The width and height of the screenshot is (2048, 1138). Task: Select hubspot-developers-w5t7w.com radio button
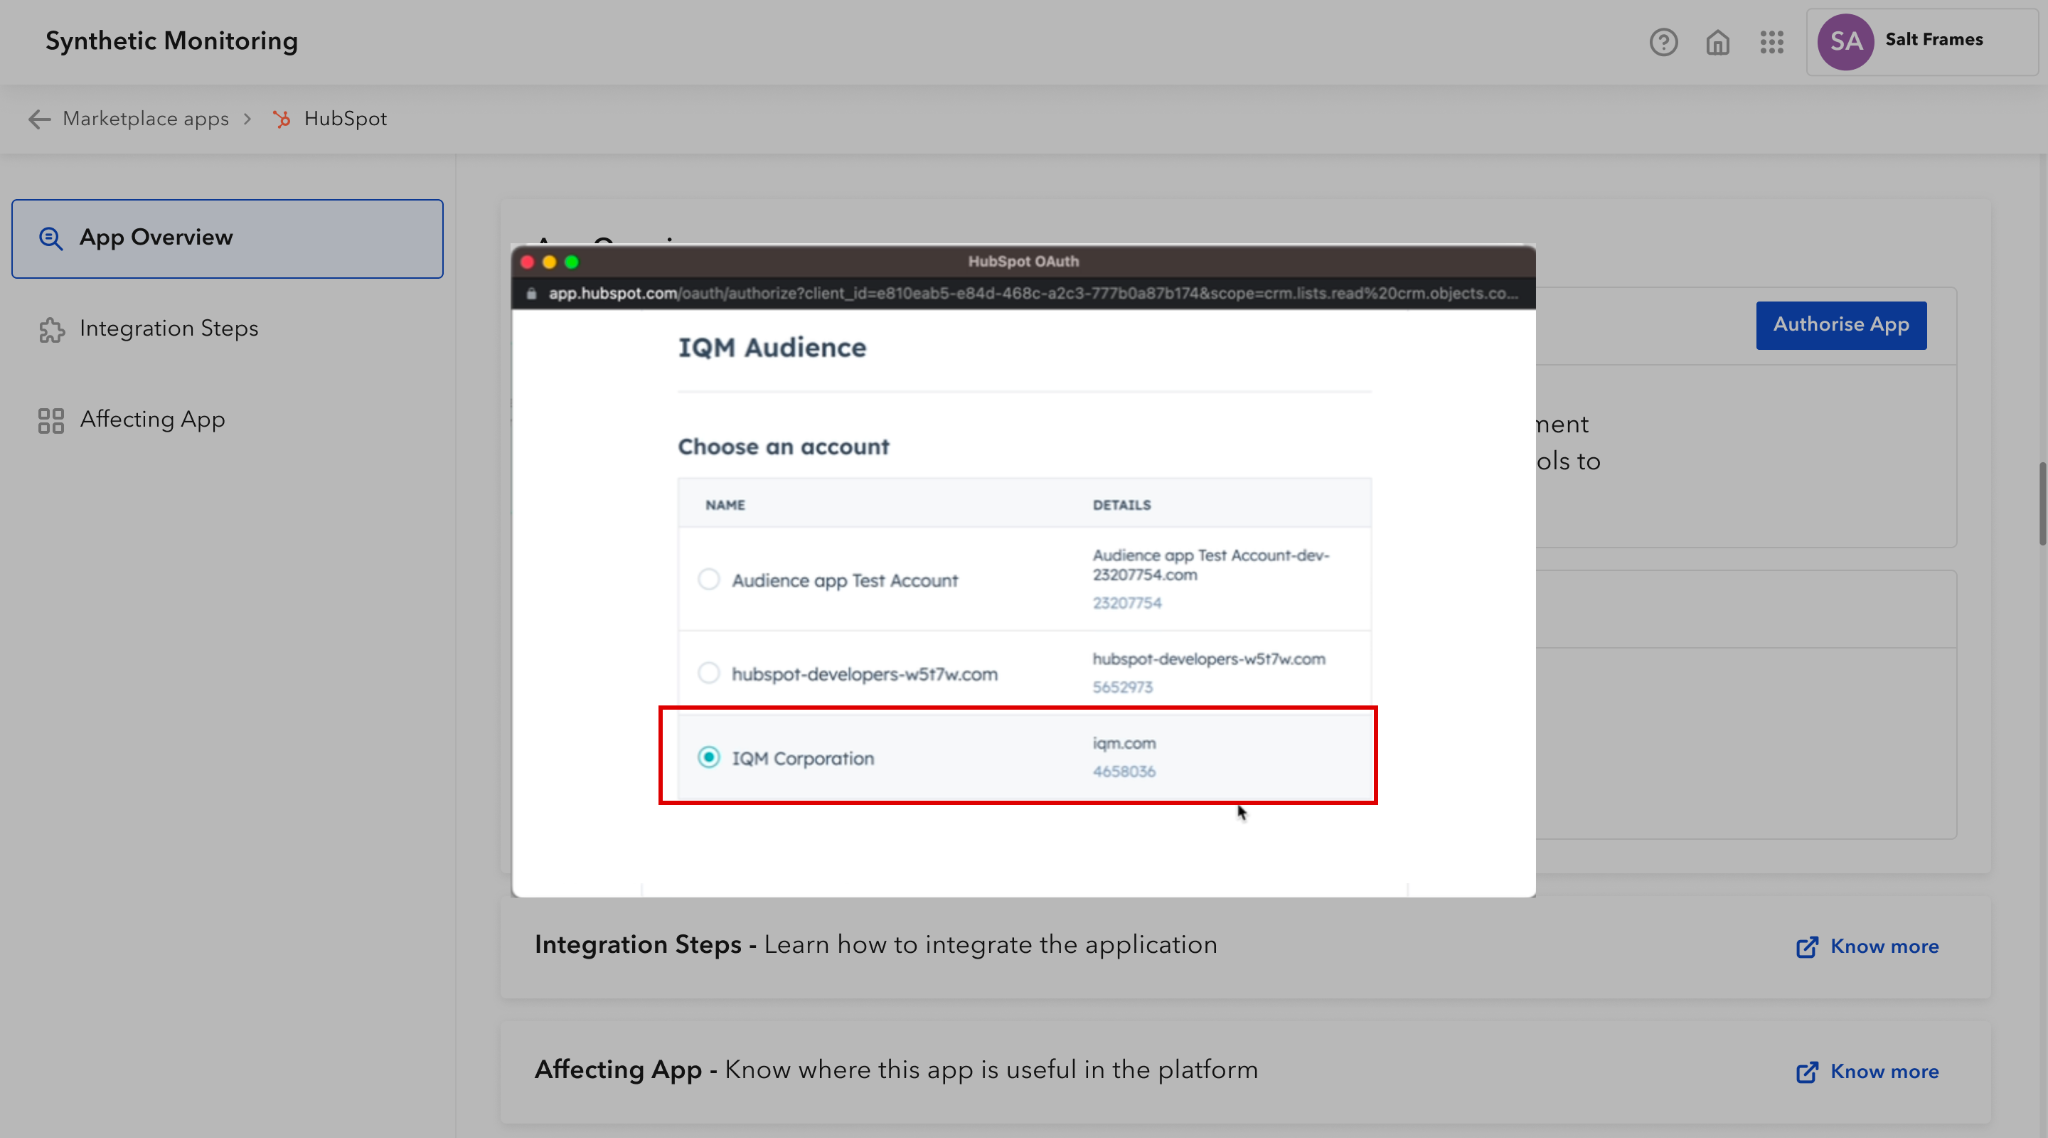[708, 673]
